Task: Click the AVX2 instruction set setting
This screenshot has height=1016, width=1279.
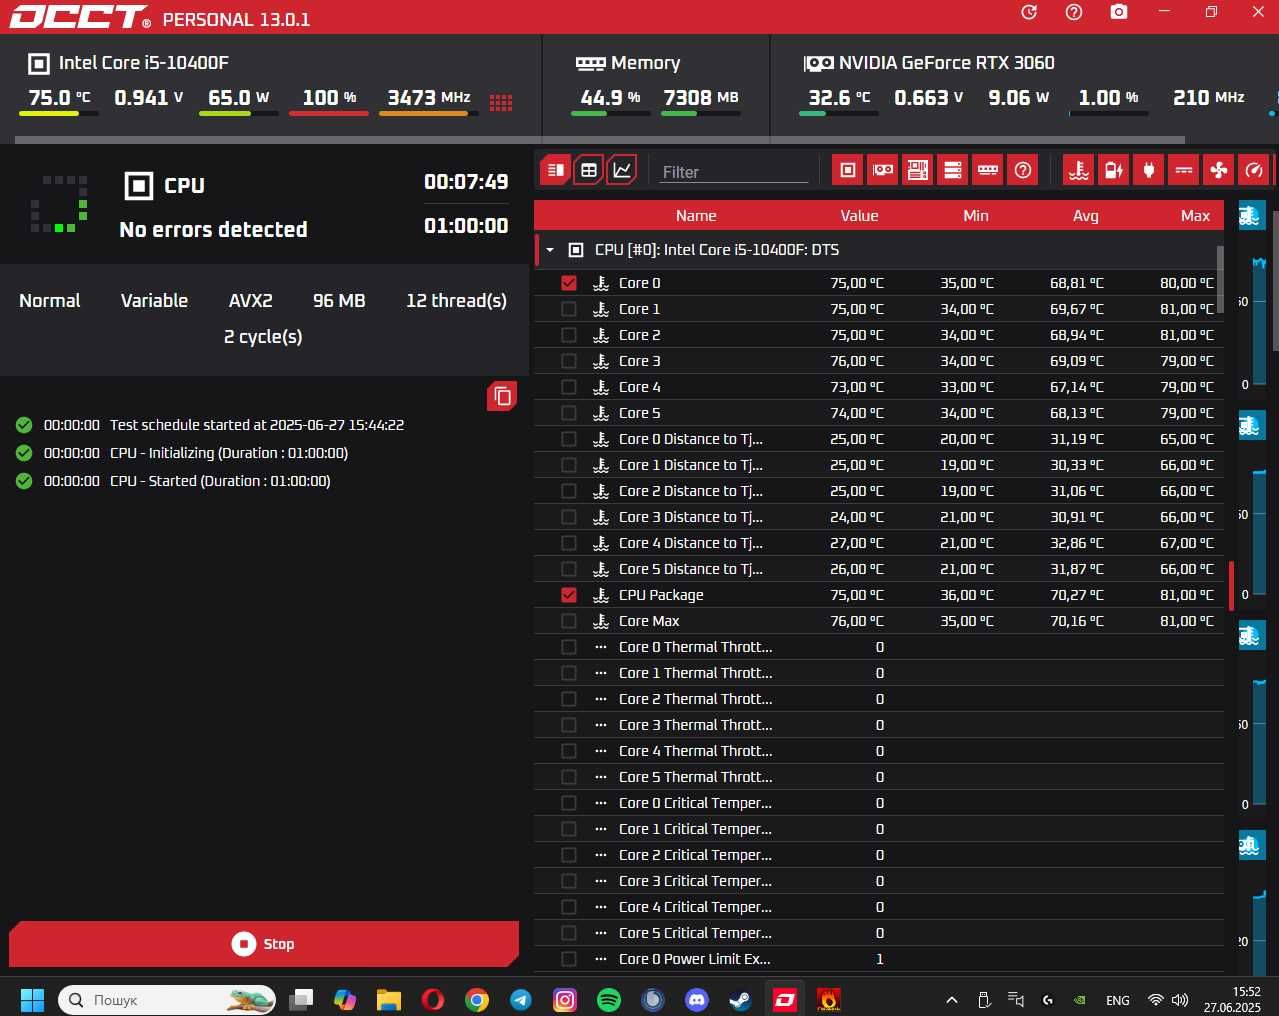Action: point(250,301)
